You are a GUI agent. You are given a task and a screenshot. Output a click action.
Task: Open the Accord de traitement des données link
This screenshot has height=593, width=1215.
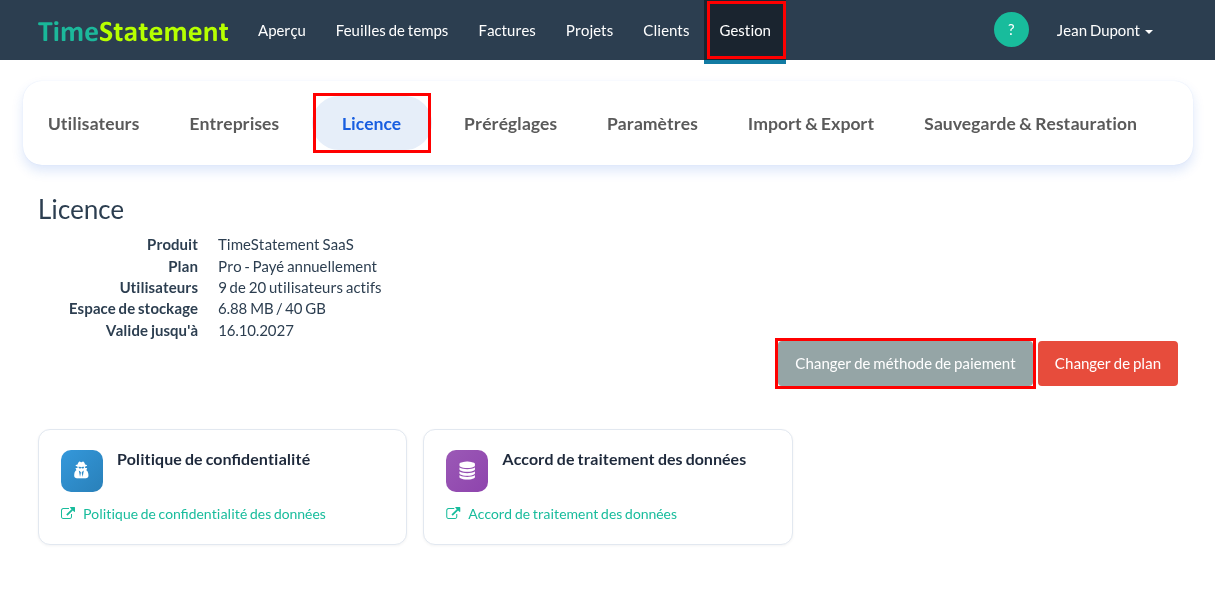[573, 514]
